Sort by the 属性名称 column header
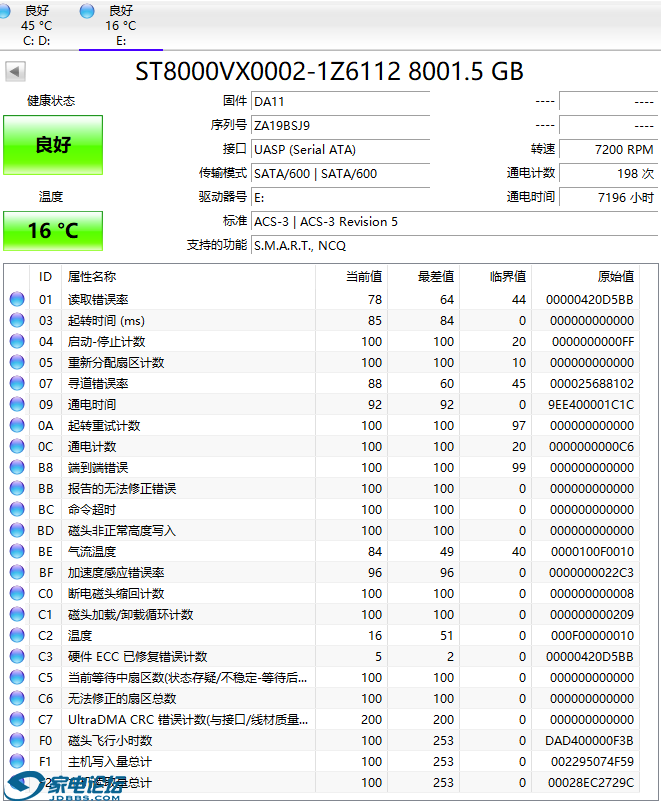The image size is (661, 807). [188, 277]
